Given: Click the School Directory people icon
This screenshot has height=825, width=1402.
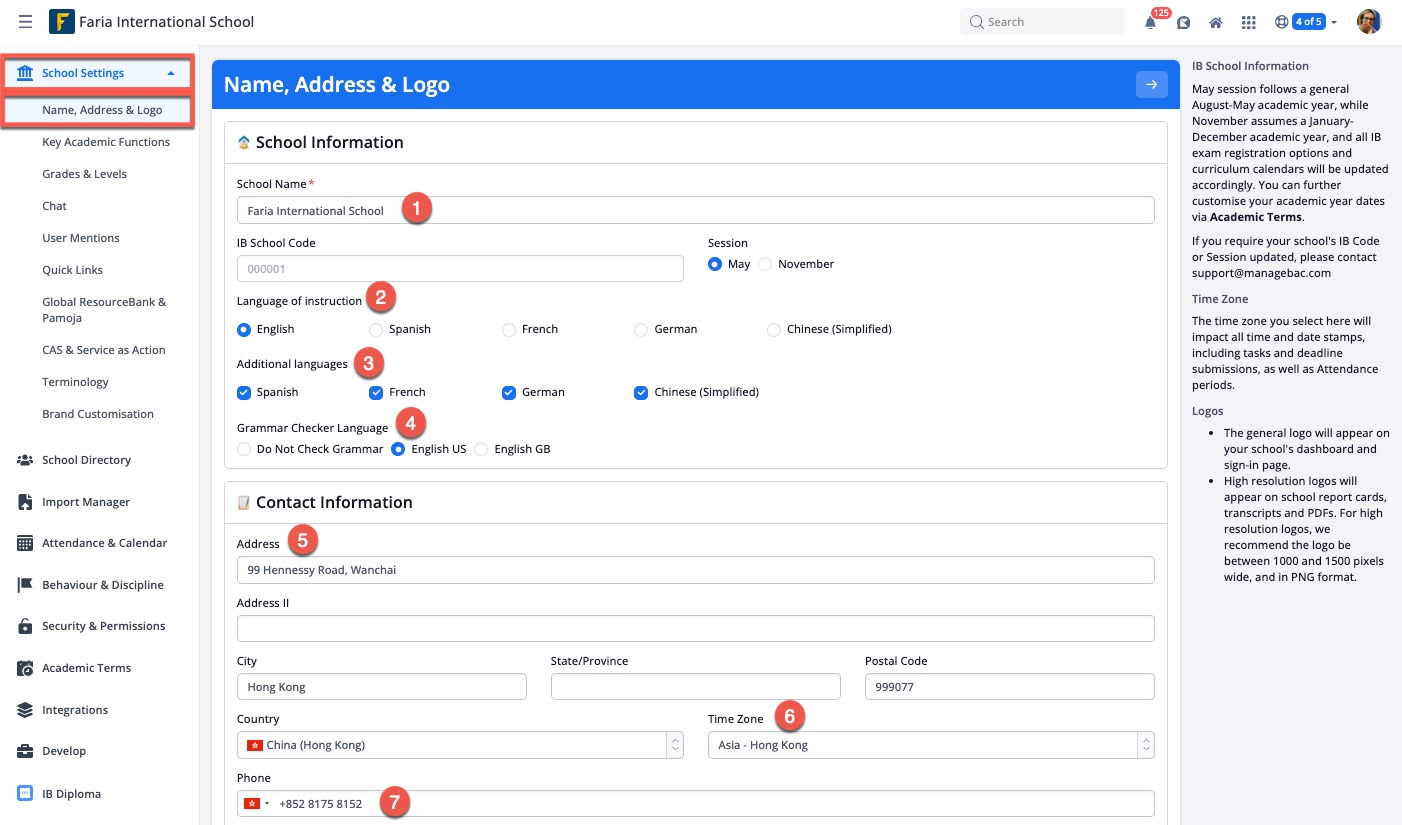Looking at the screenshot, I should click(x=25, y=460).
